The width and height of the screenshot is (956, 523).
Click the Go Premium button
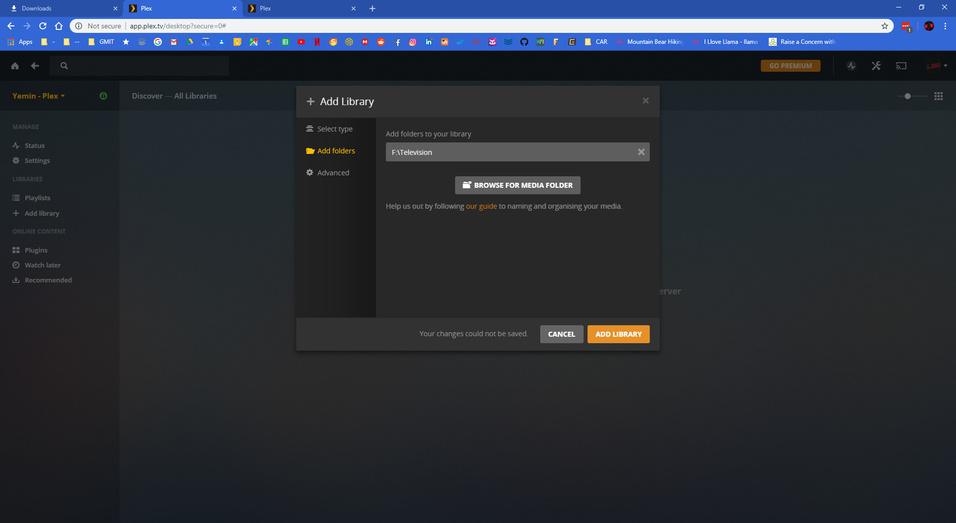click(x=790, y=66)
